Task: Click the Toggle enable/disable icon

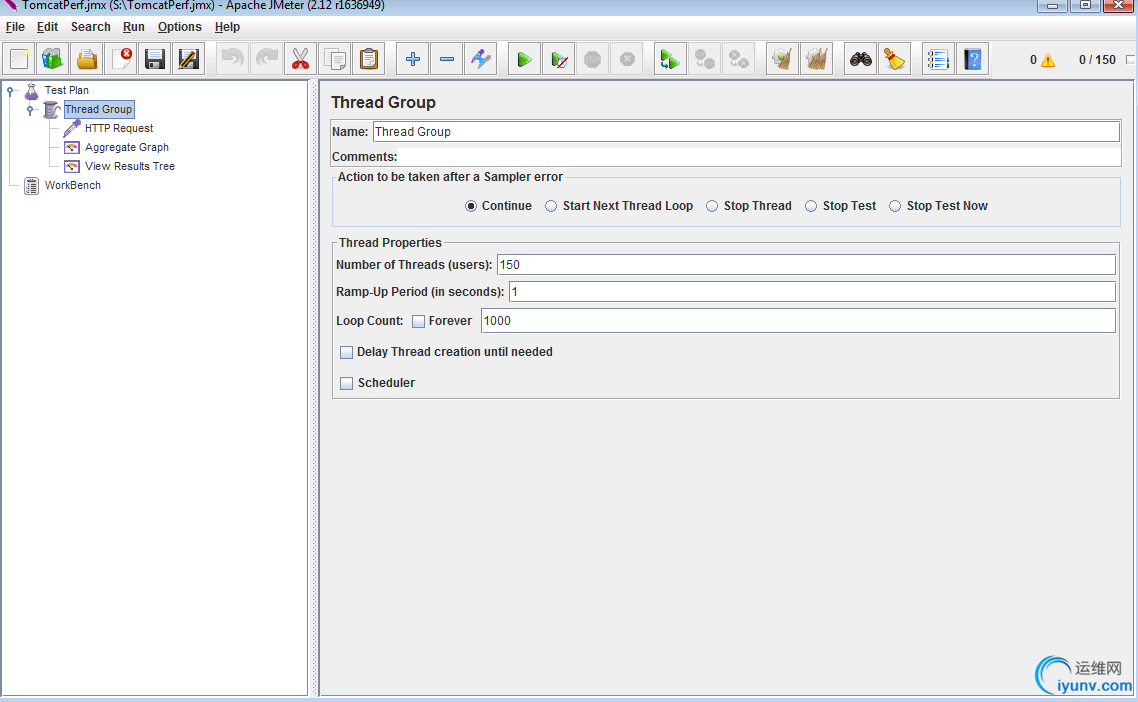Action: pyautogui.click(x=480, y=59)
